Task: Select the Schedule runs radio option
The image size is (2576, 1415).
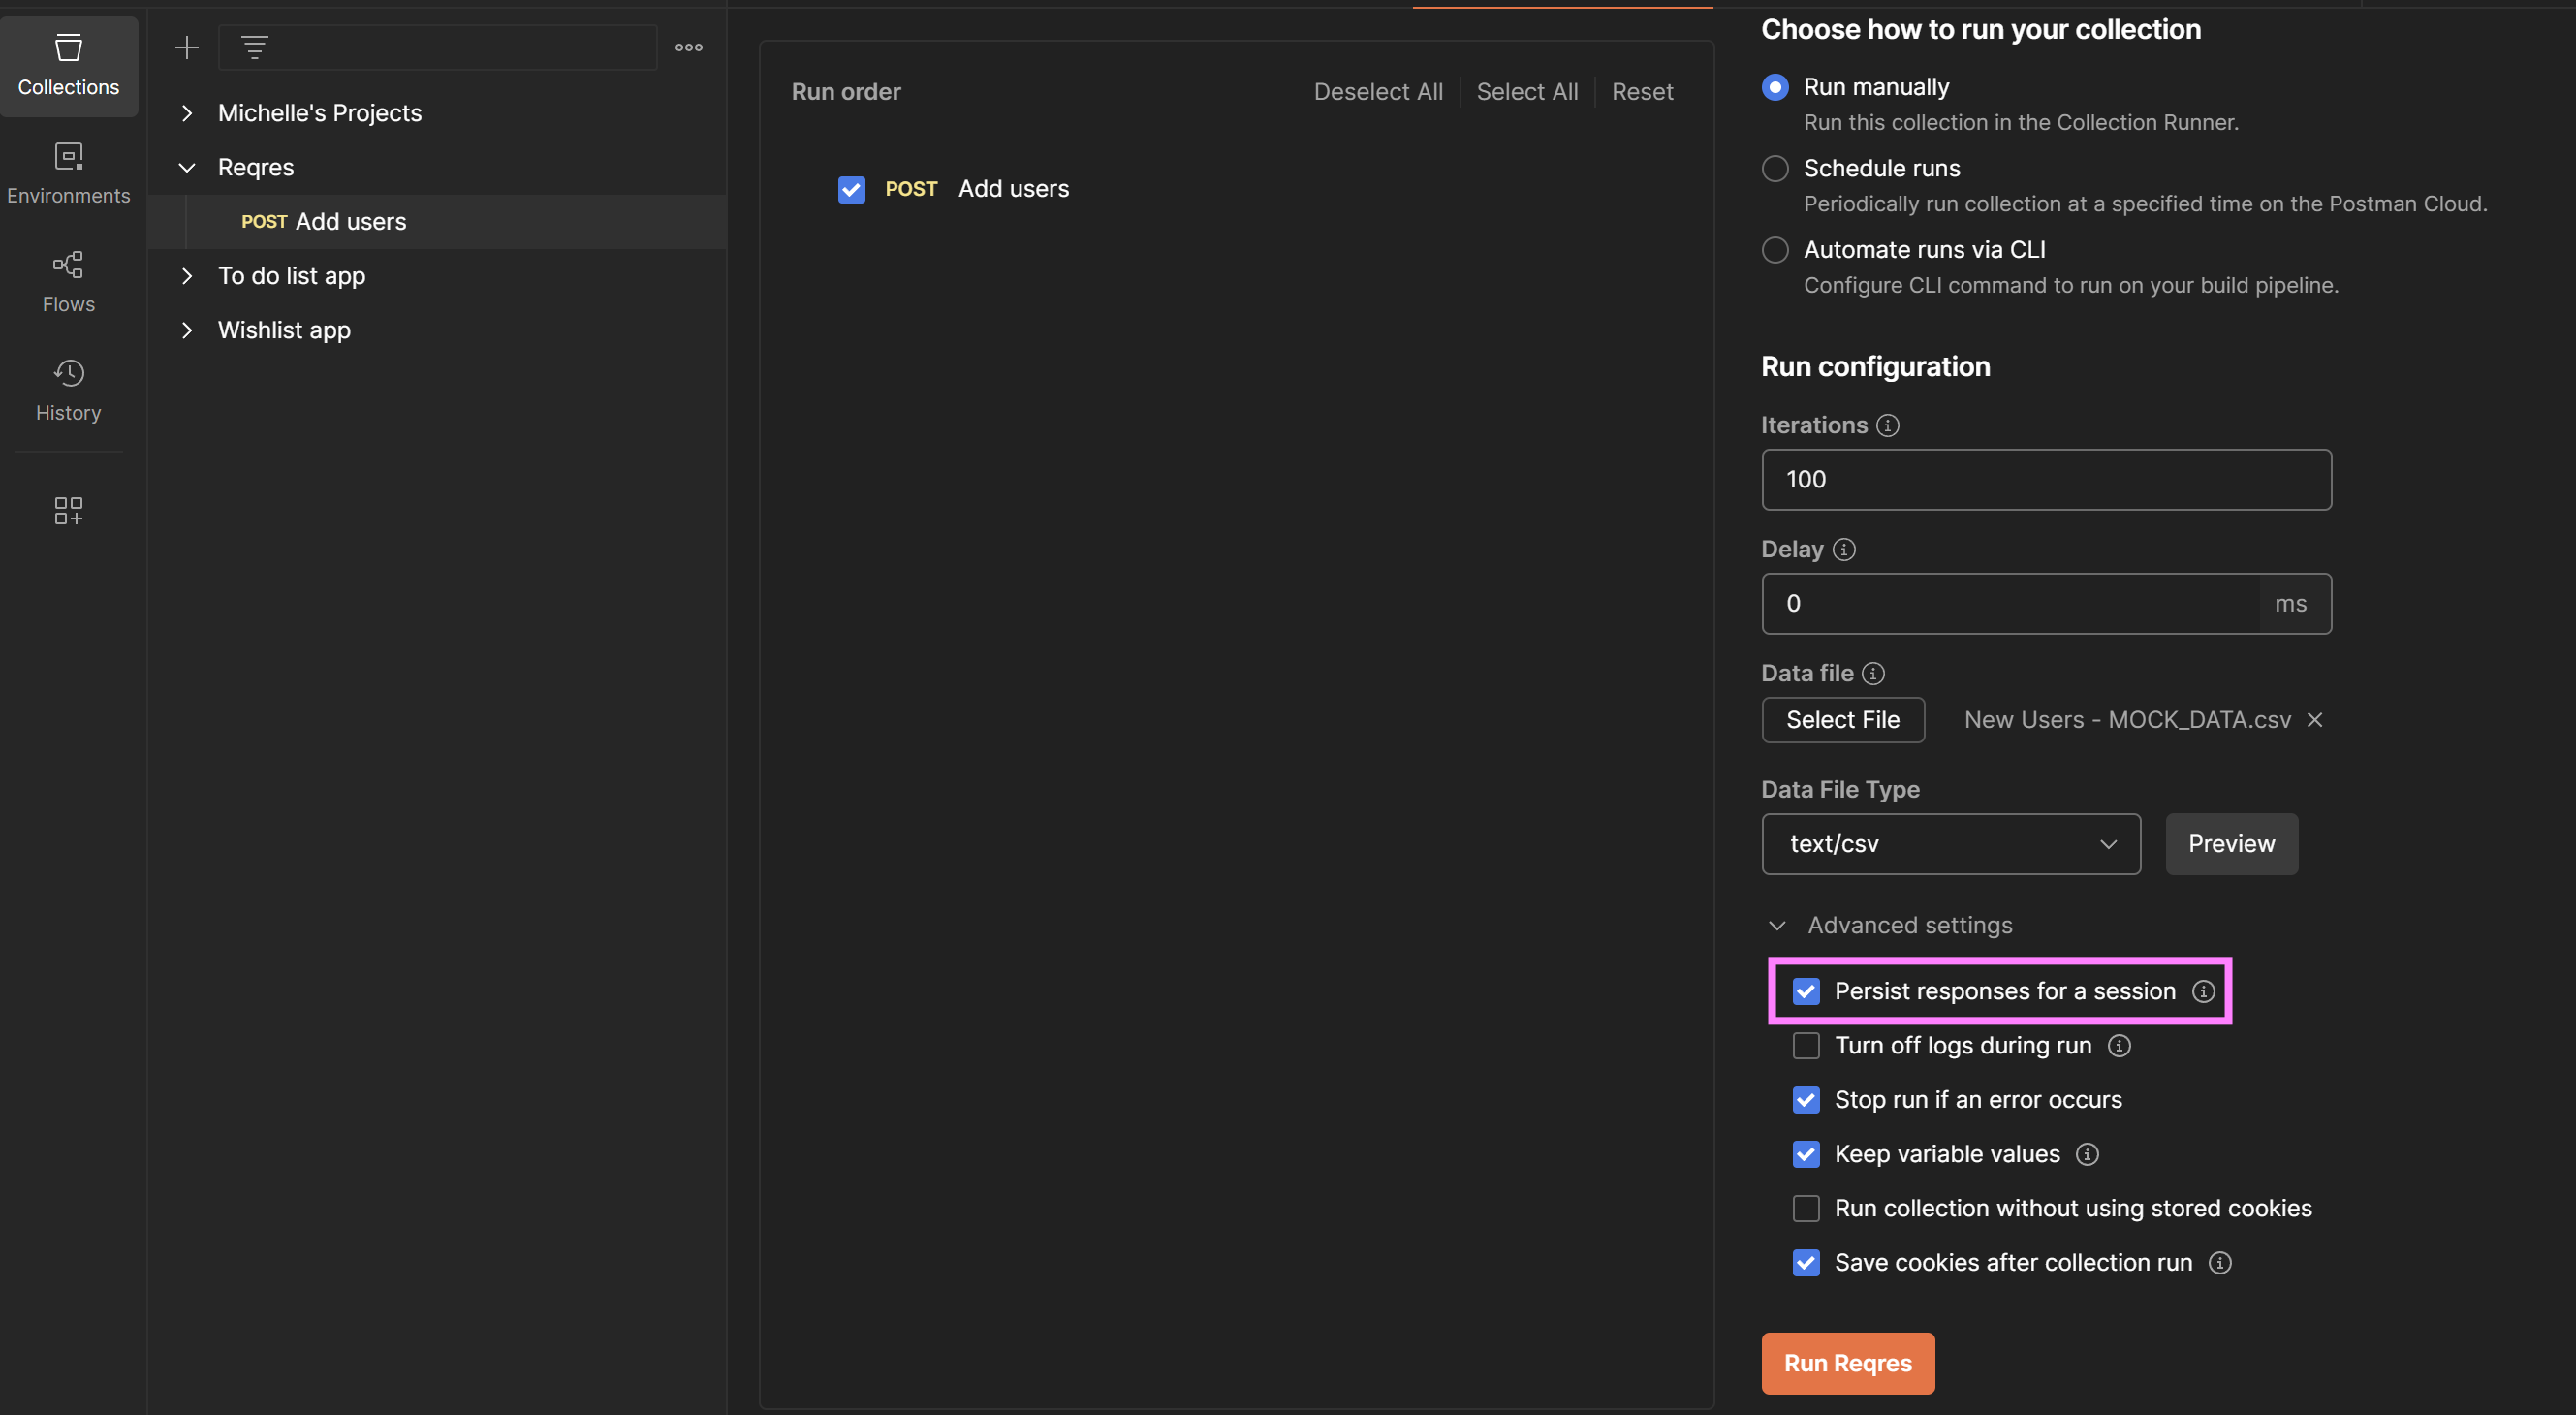Action: point(1775,168)
